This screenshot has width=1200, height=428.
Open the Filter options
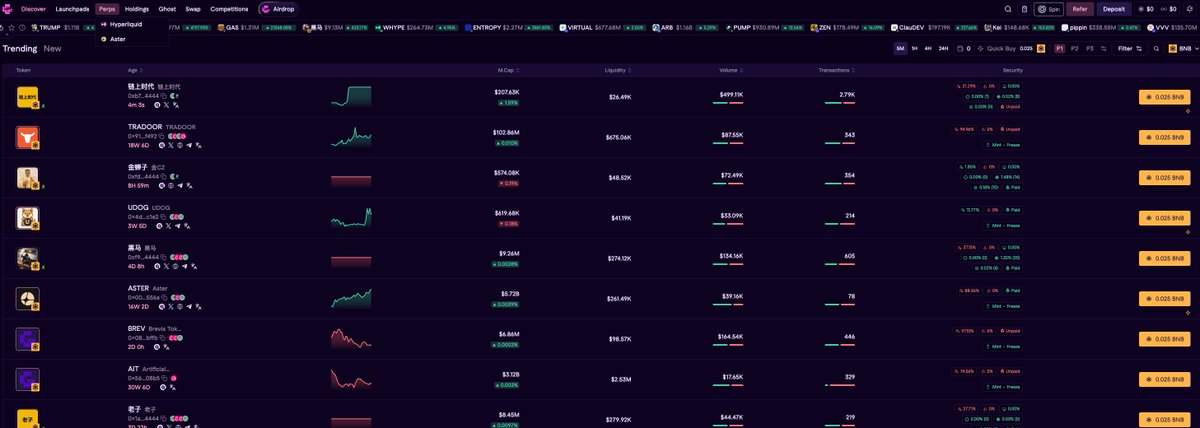pyautogui.click(x=1128, y=48)
